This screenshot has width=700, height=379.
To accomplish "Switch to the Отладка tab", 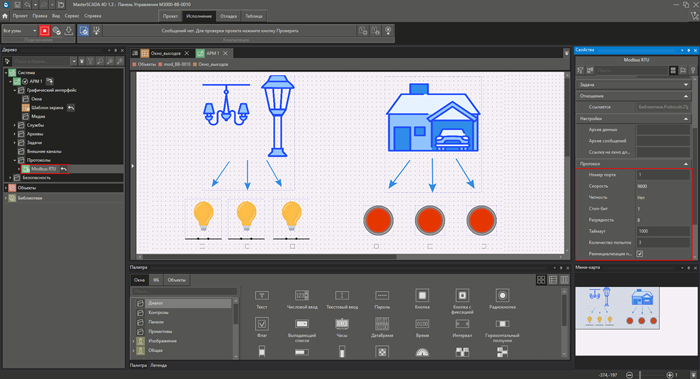I will click(x=228, y=16).
